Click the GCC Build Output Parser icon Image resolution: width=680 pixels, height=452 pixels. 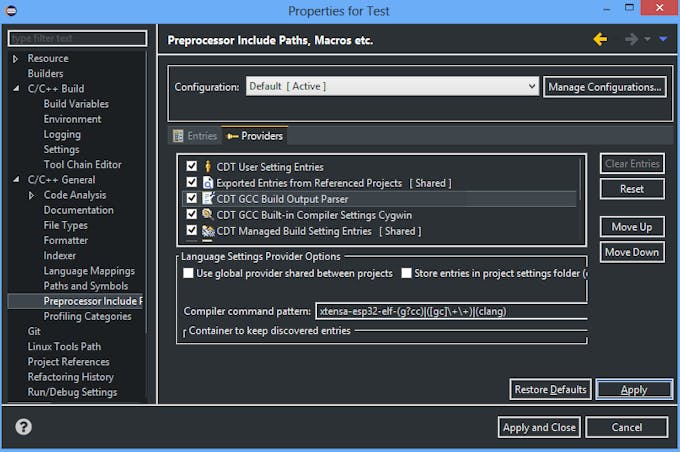(208, 198)
